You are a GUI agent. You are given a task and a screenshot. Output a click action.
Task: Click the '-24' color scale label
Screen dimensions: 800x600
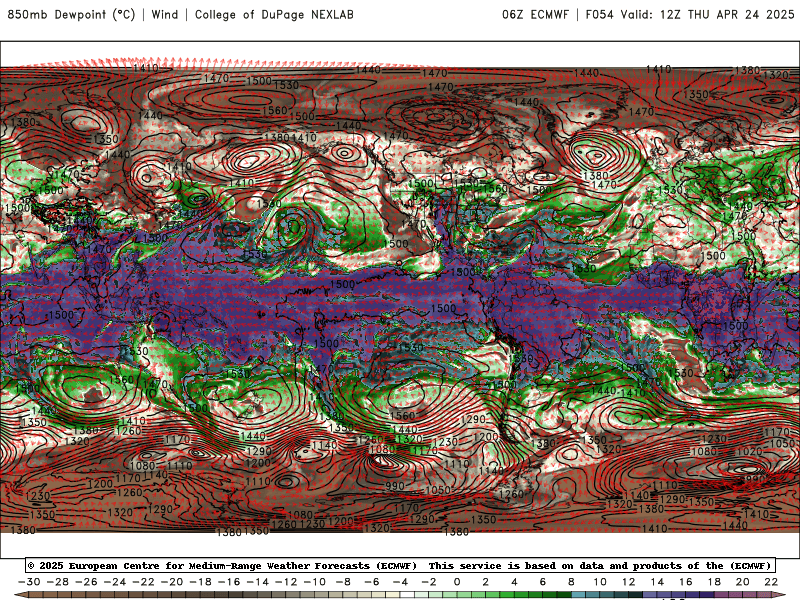pos(115,582)
